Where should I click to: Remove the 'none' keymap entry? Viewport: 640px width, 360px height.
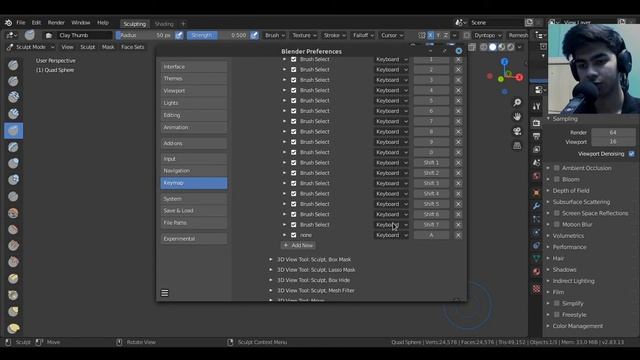(x=458, y=235)
